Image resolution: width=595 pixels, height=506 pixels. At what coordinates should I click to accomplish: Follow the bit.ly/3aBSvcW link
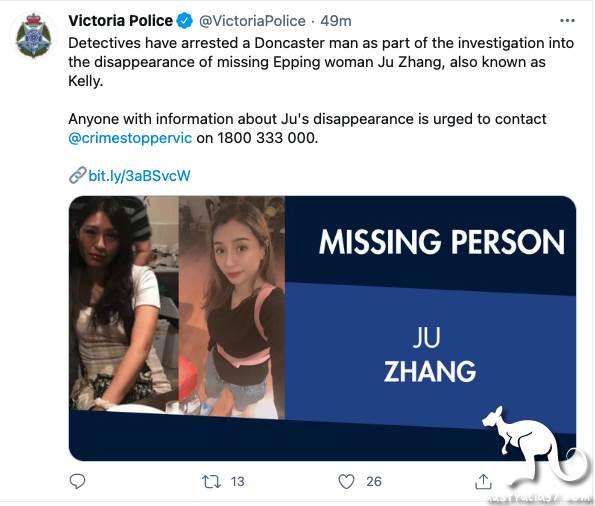(139, 176)
